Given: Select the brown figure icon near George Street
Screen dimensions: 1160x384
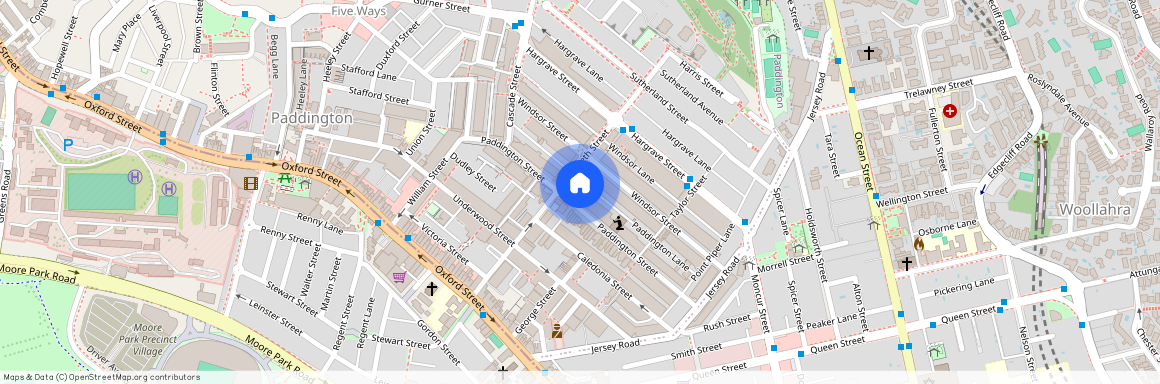Looking at the screenshot, I should coord(557,331).
